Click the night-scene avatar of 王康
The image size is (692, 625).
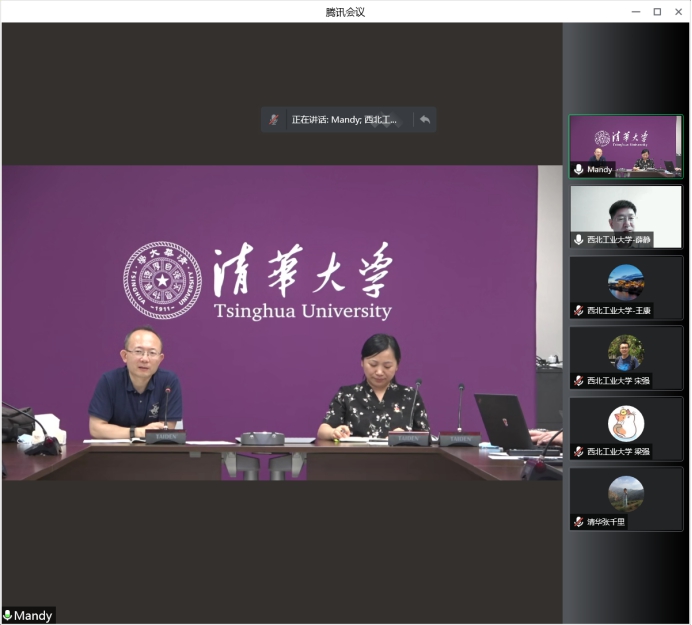coord(626,282)
